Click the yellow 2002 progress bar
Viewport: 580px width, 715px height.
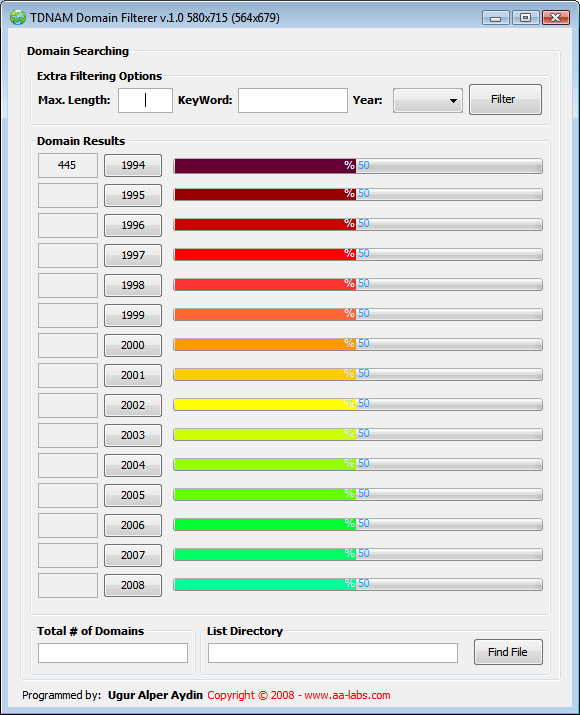click(x=358, y=404)
